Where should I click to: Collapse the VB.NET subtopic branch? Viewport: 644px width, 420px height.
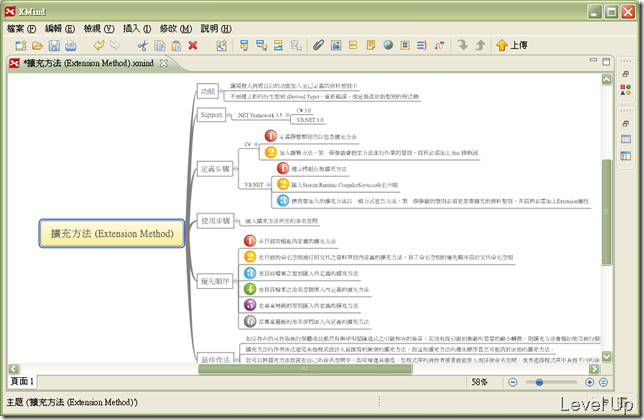pos(269,185)
